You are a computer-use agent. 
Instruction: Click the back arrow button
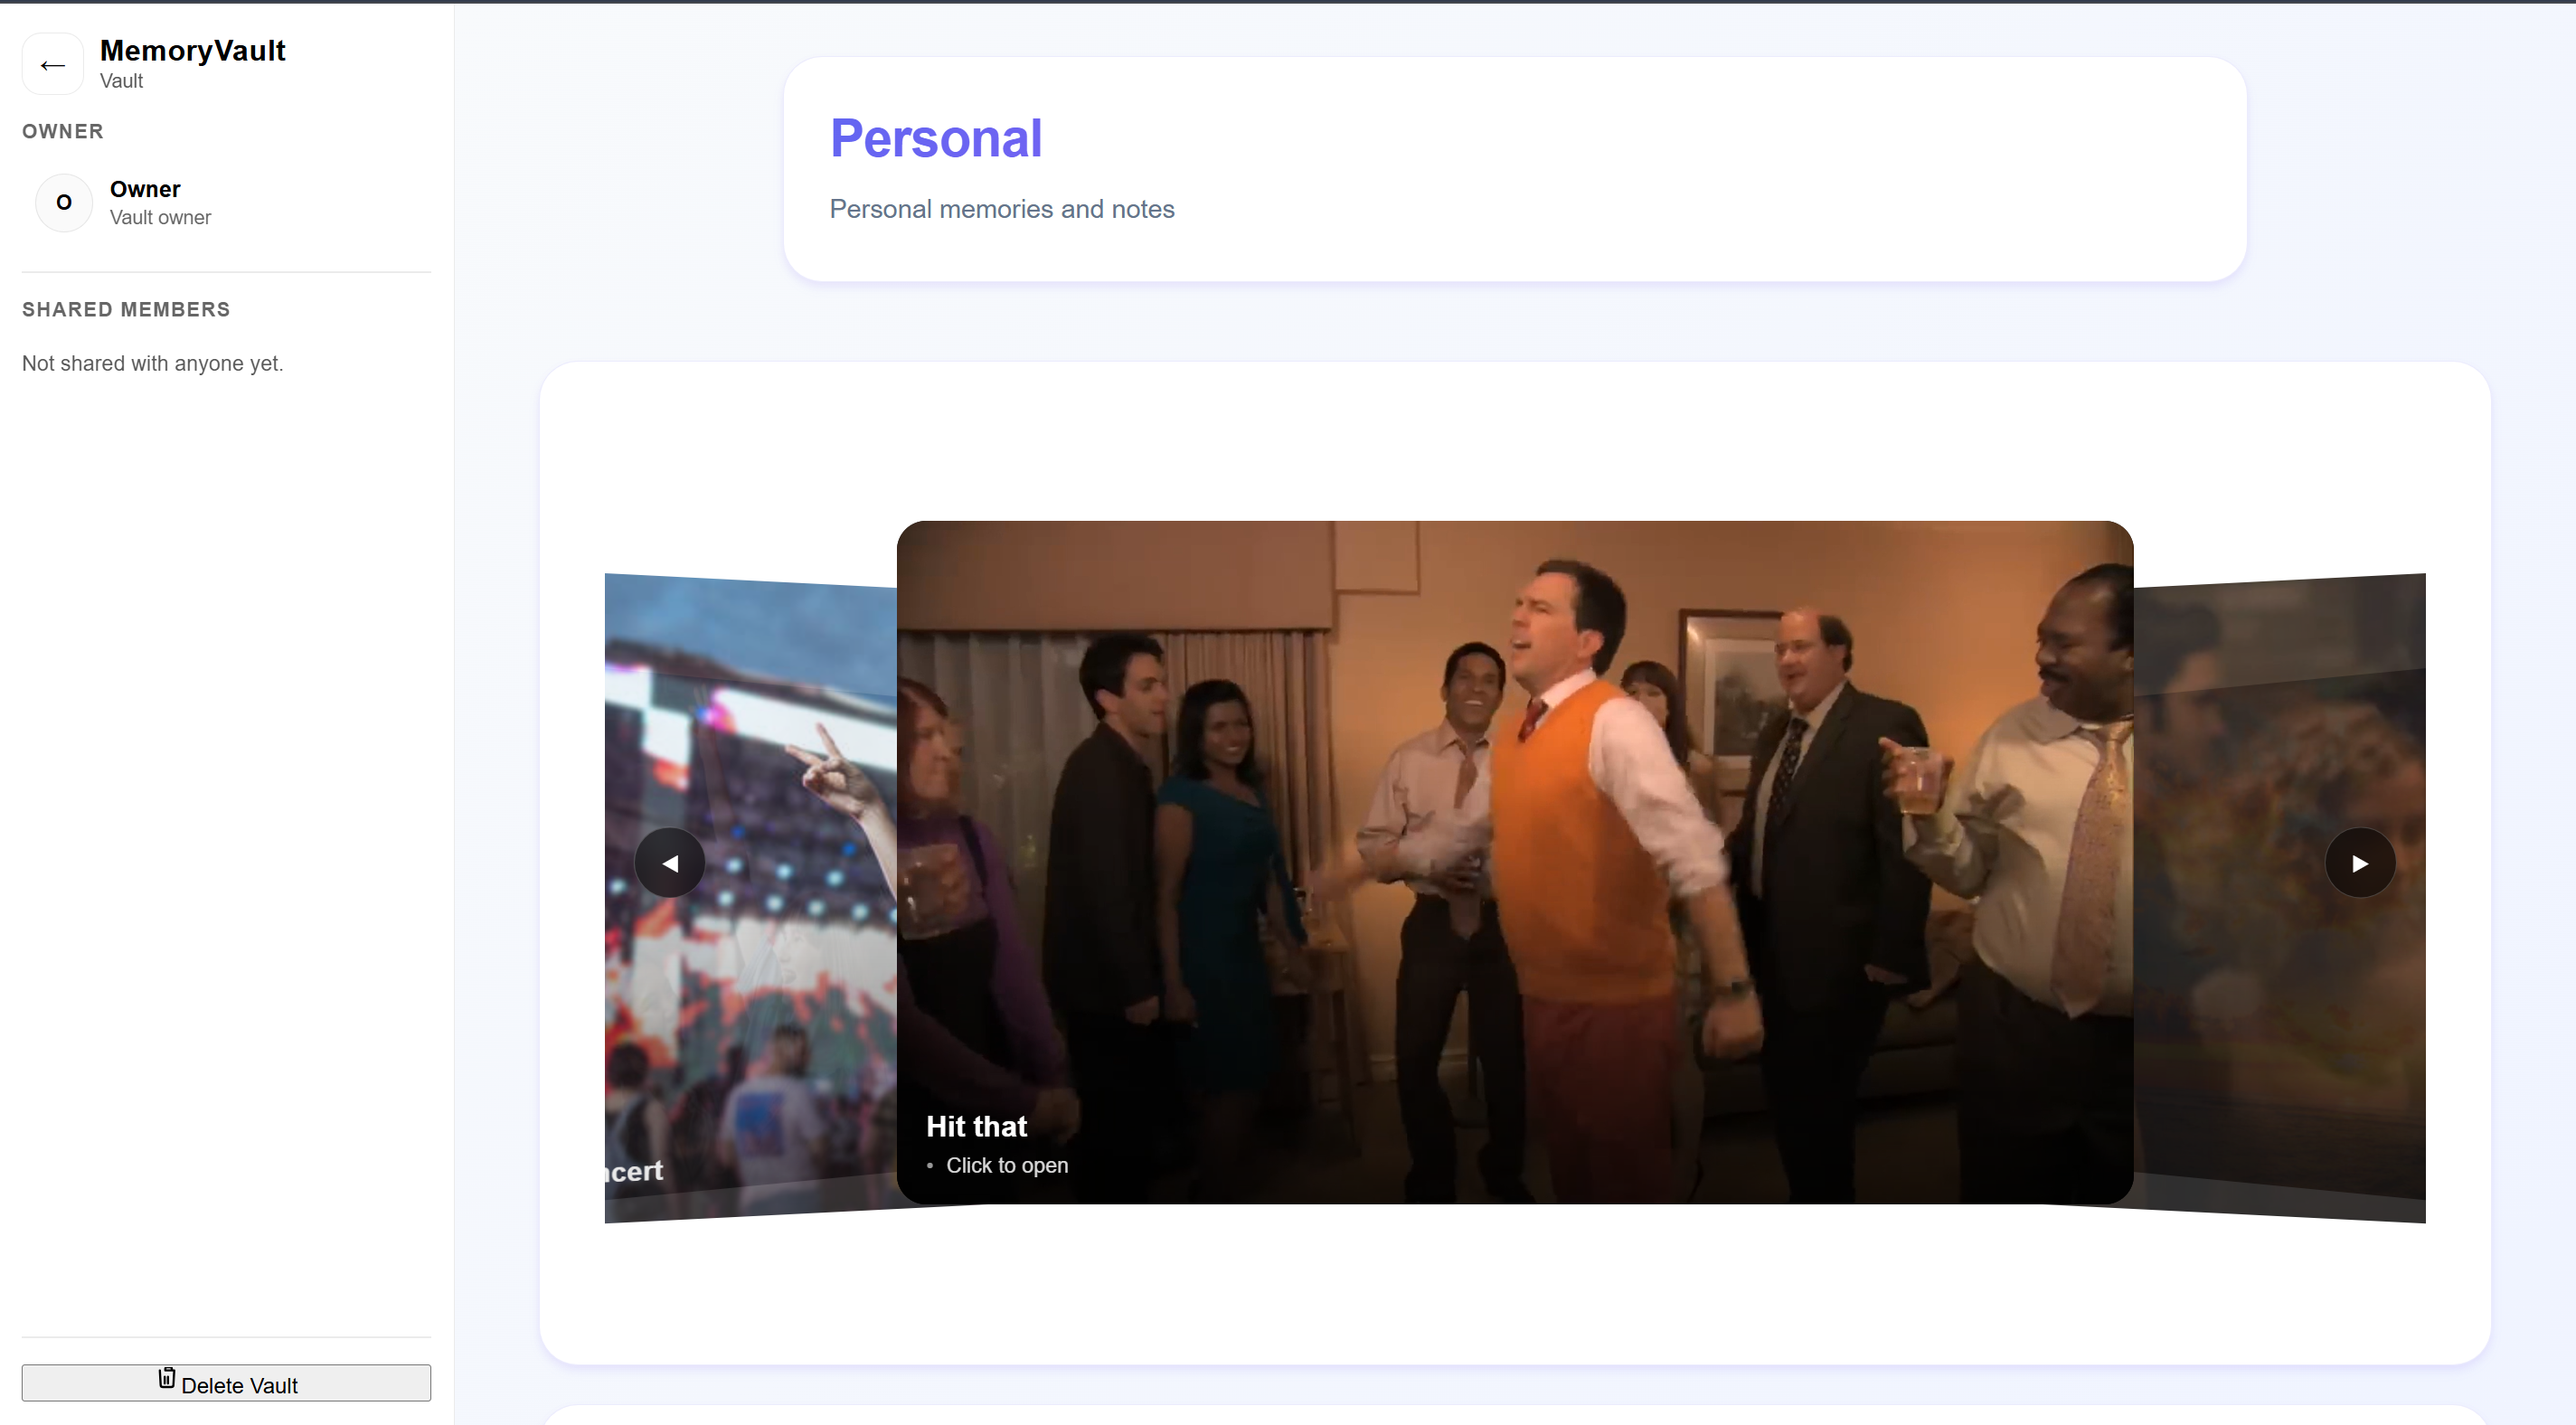point(52,65)
